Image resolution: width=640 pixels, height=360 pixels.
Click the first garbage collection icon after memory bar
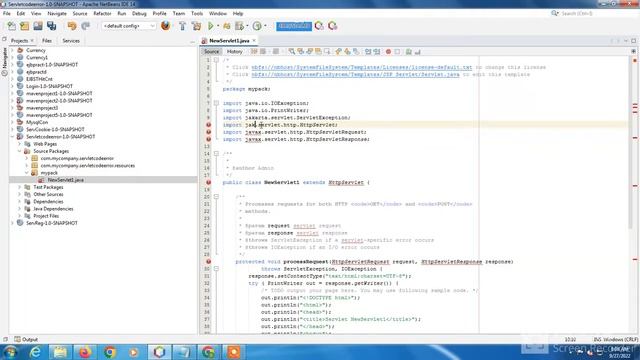click(319, 26)
